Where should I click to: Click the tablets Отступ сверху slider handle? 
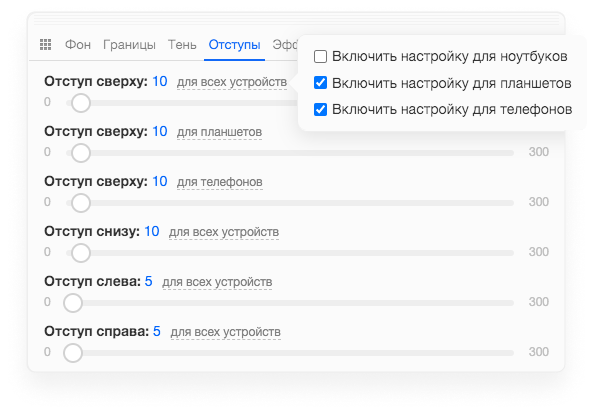pos(81,153)
